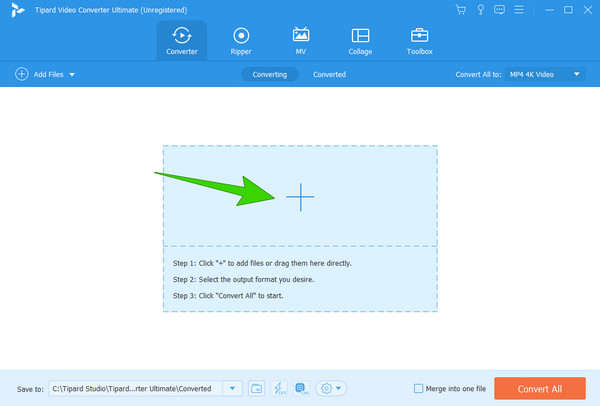Viewport: 600px width, 406px height.
Task: Switch to the Ripper module
Action: tap(240, 40)
